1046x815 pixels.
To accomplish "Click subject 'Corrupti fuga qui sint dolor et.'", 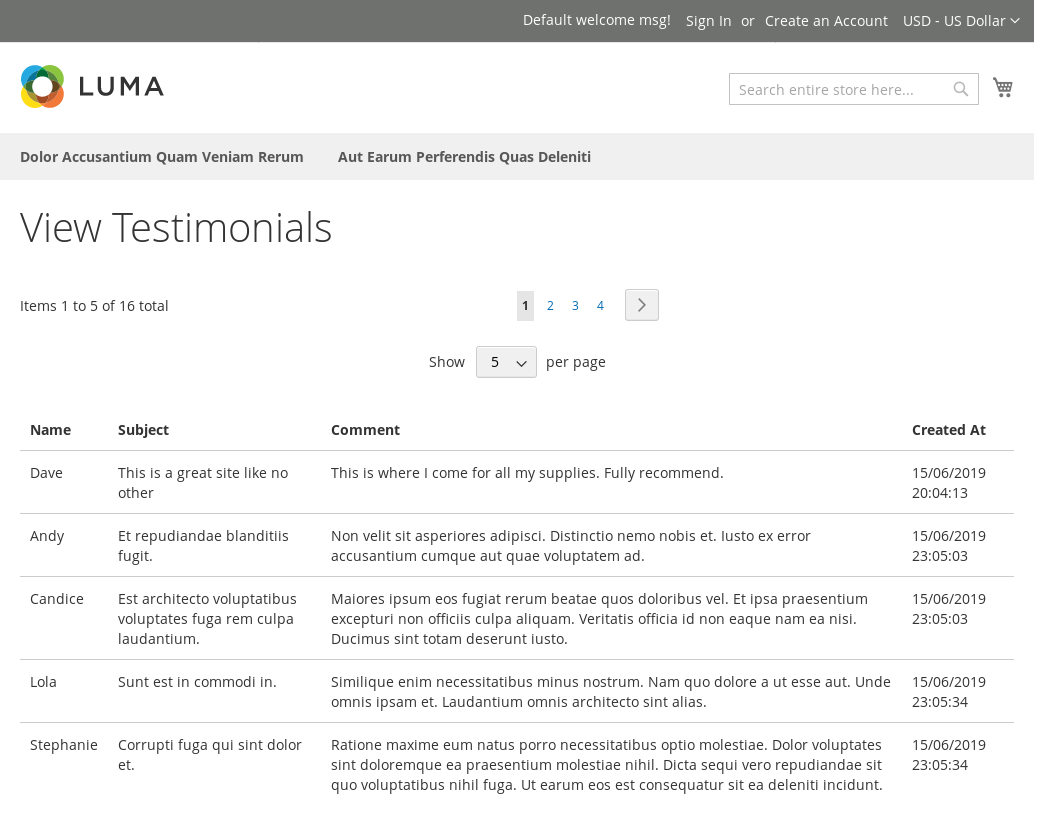I will click(x=210, y=755).
